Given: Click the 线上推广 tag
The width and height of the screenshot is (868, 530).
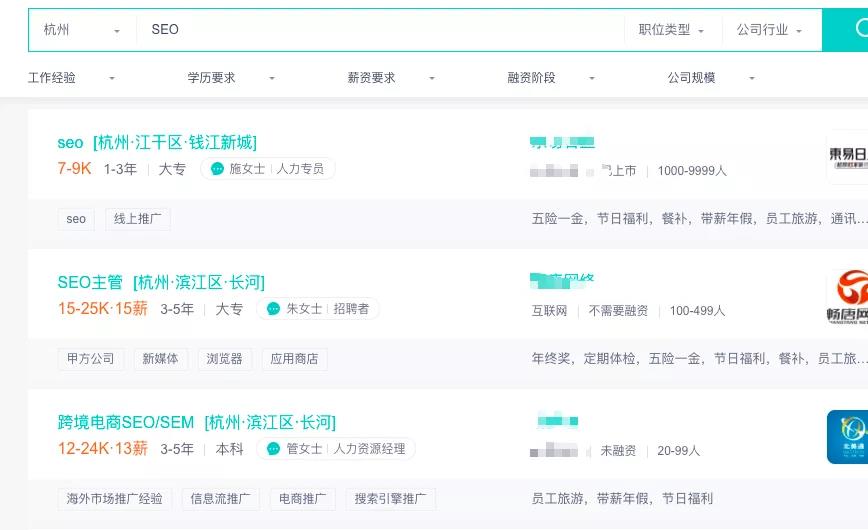Looking at the screenshot, I should click(x=138, y=219).
